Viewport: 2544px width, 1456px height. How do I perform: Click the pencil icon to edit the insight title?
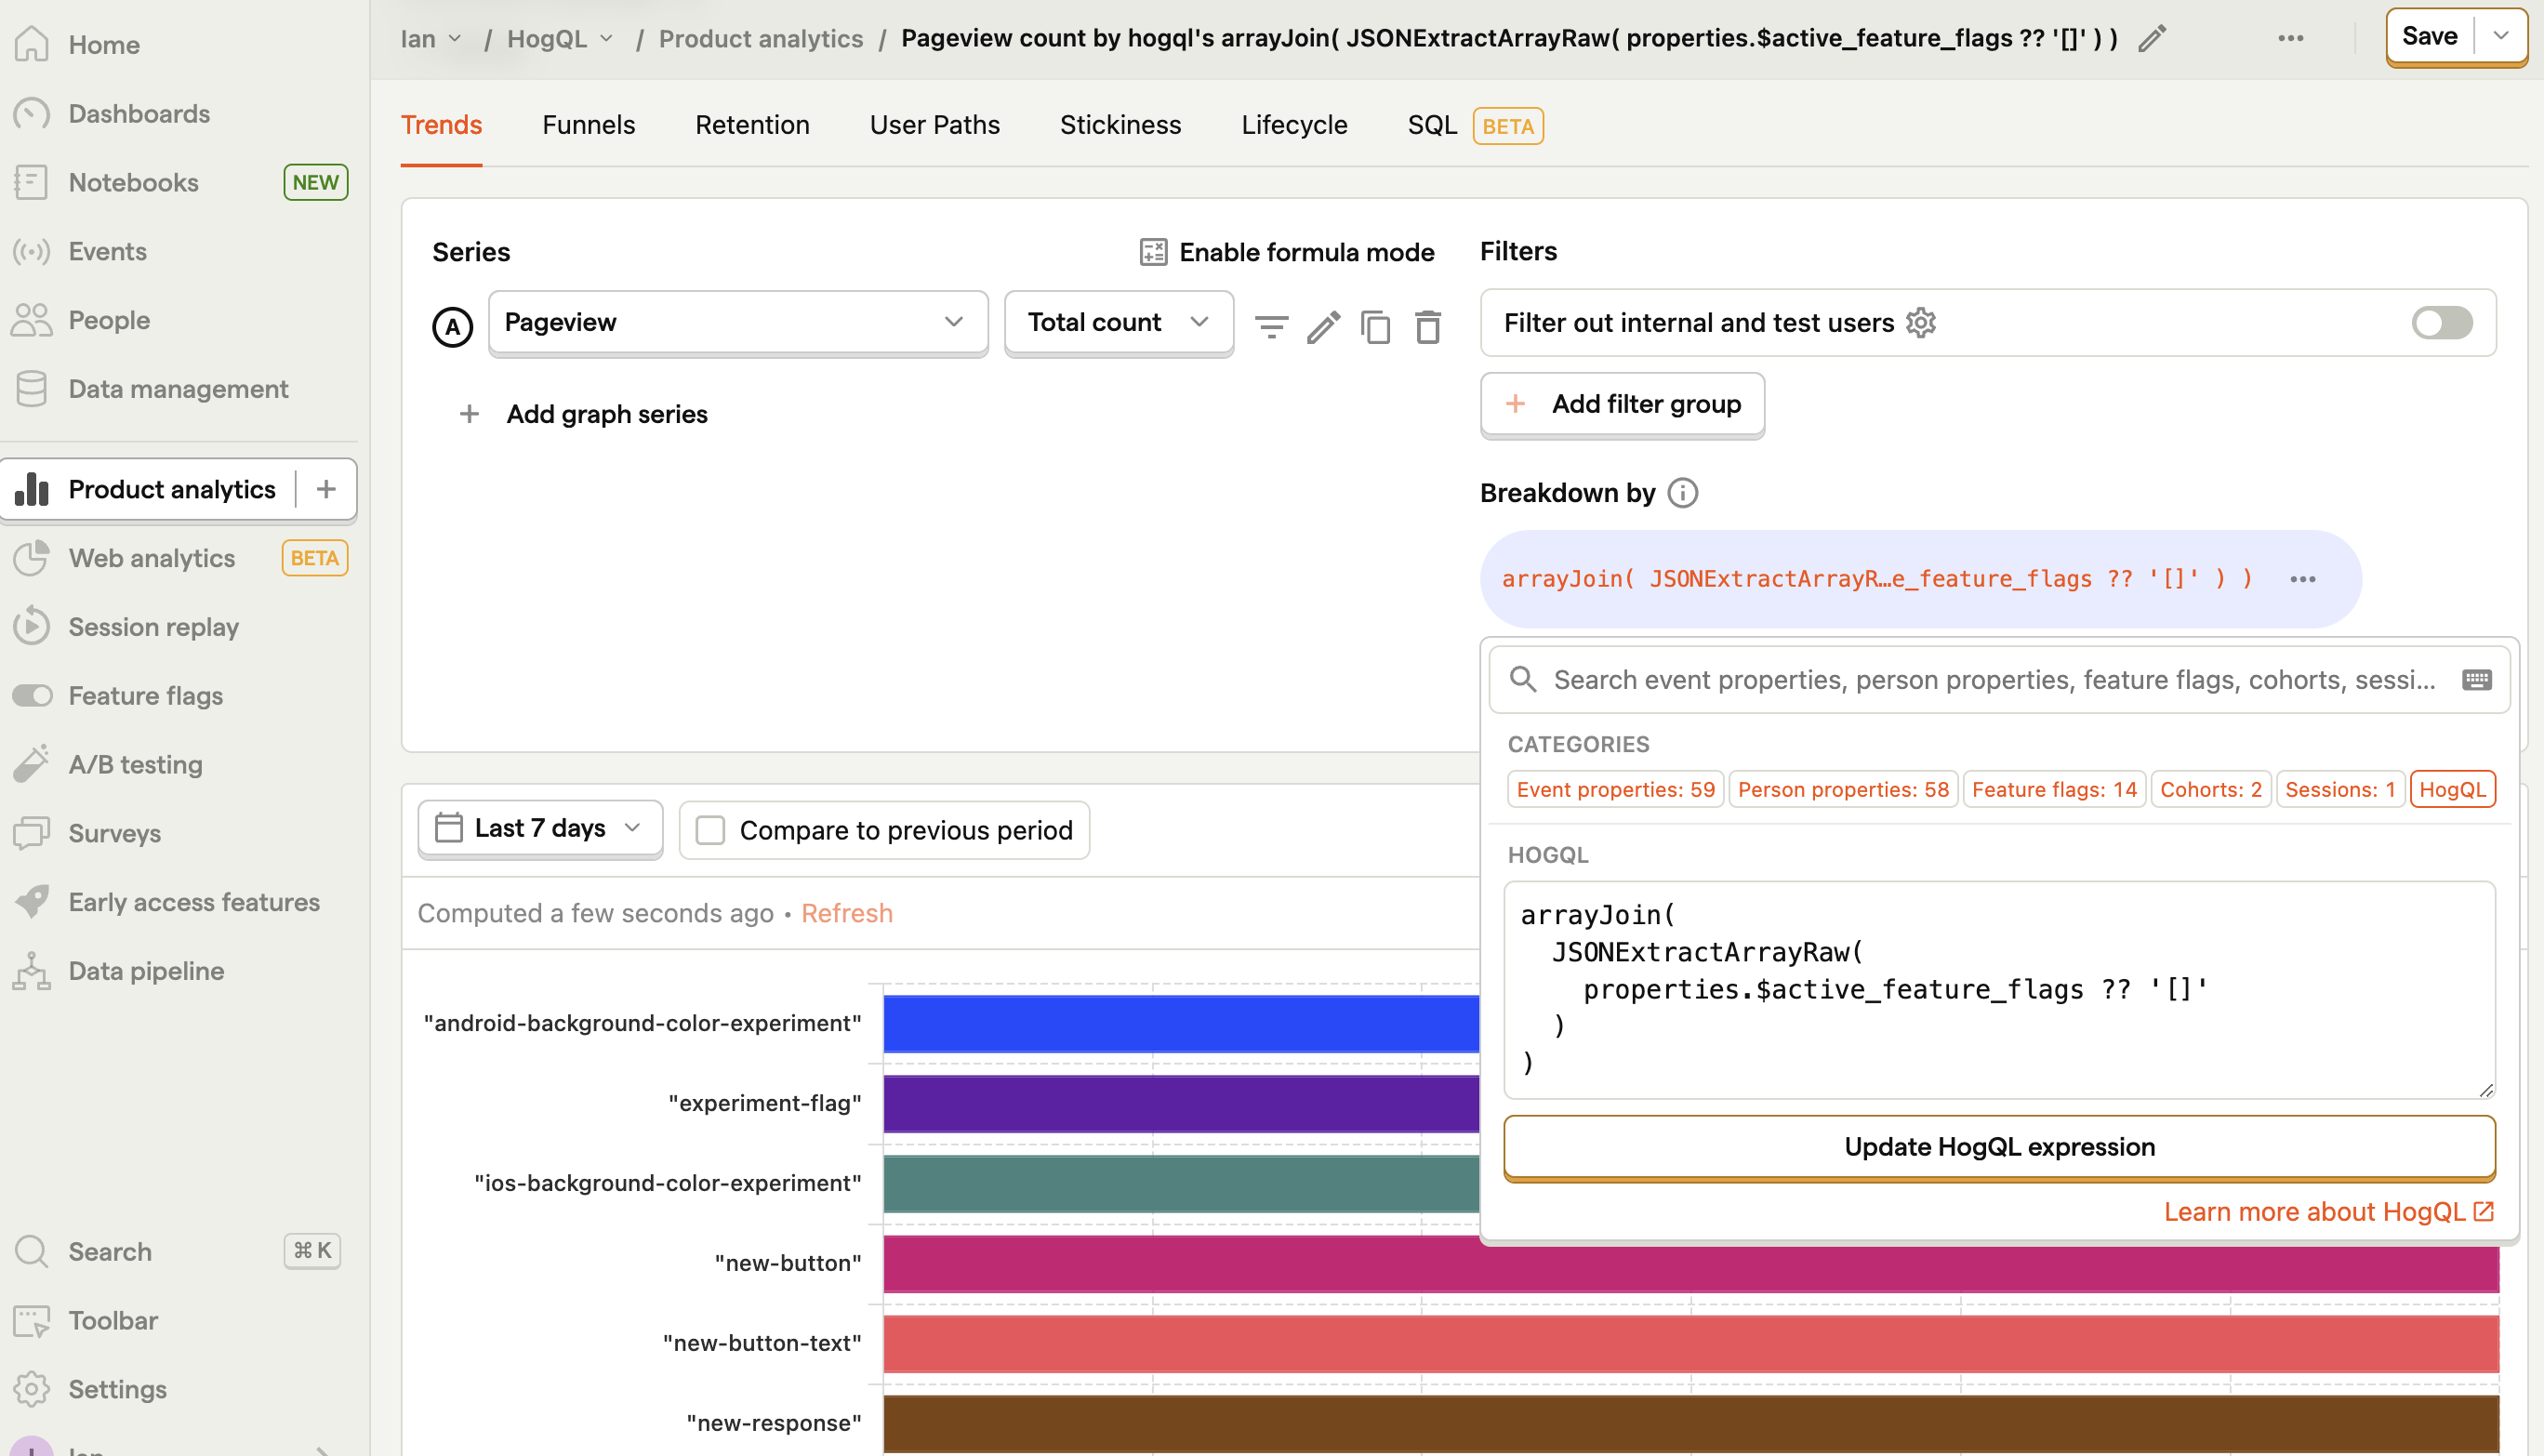click(2152, 38)
